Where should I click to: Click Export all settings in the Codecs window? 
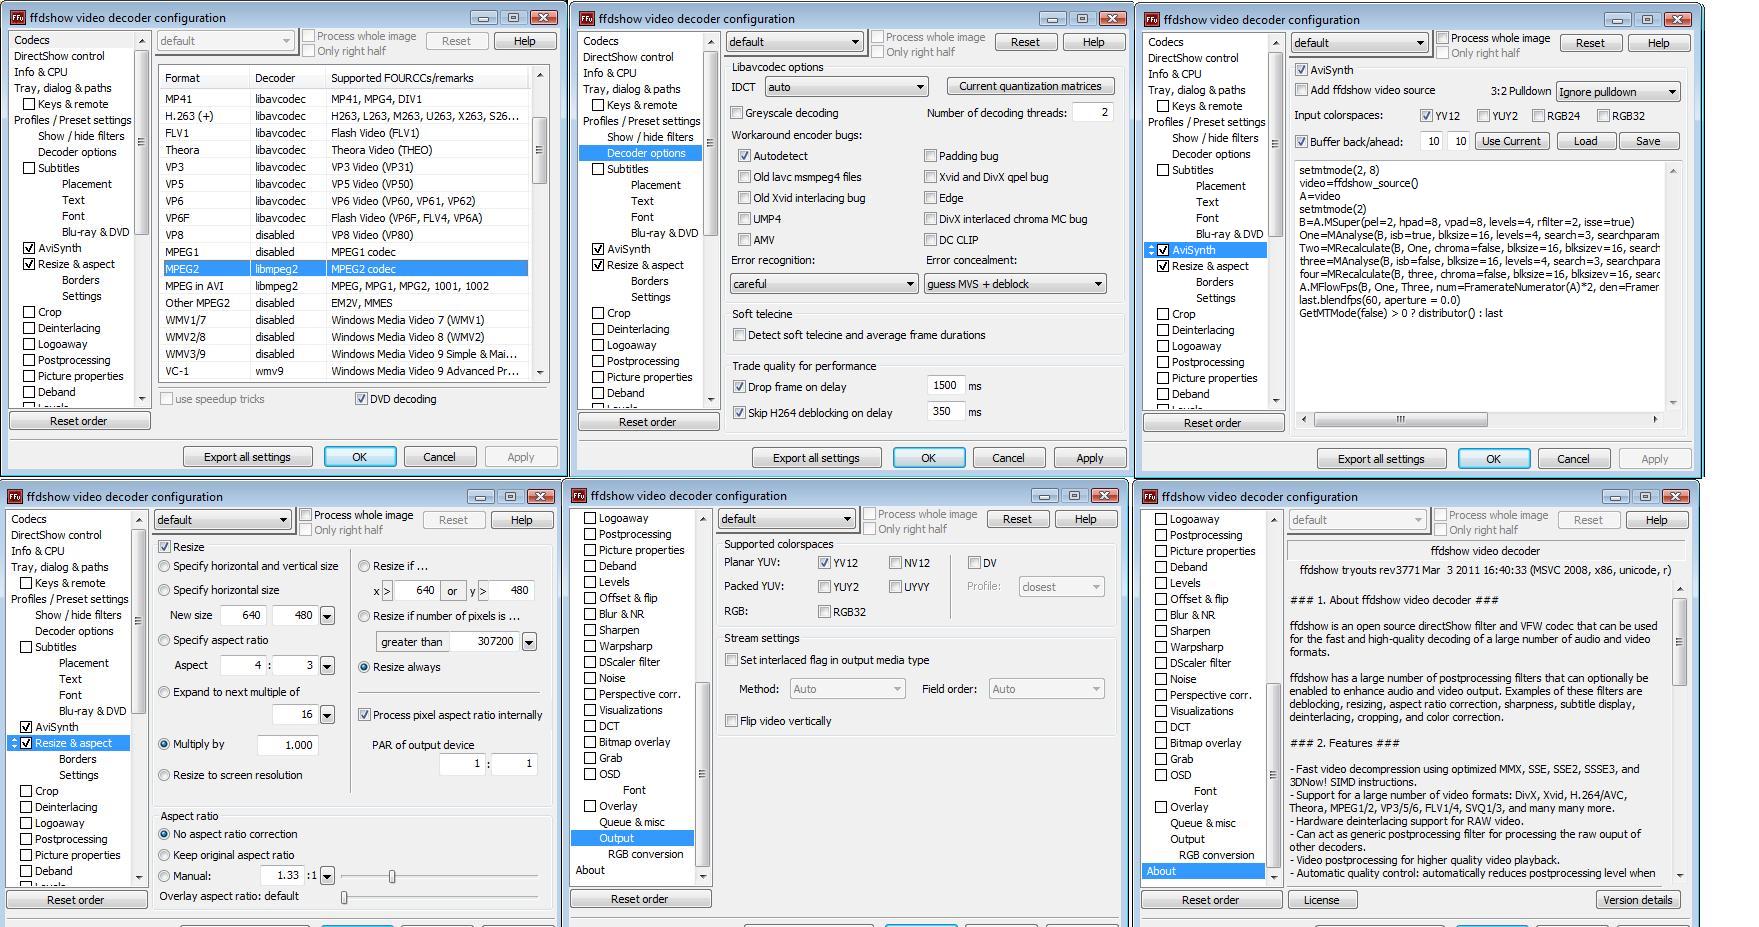pos(247,457)
